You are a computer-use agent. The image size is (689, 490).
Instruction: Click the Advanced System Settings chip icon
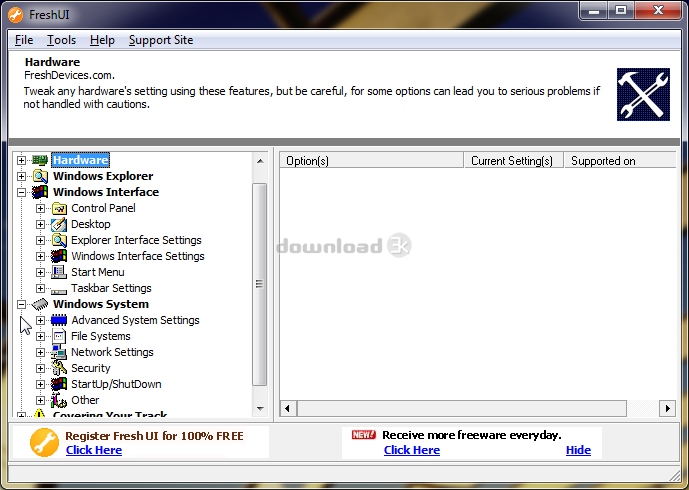pos(59,320)
